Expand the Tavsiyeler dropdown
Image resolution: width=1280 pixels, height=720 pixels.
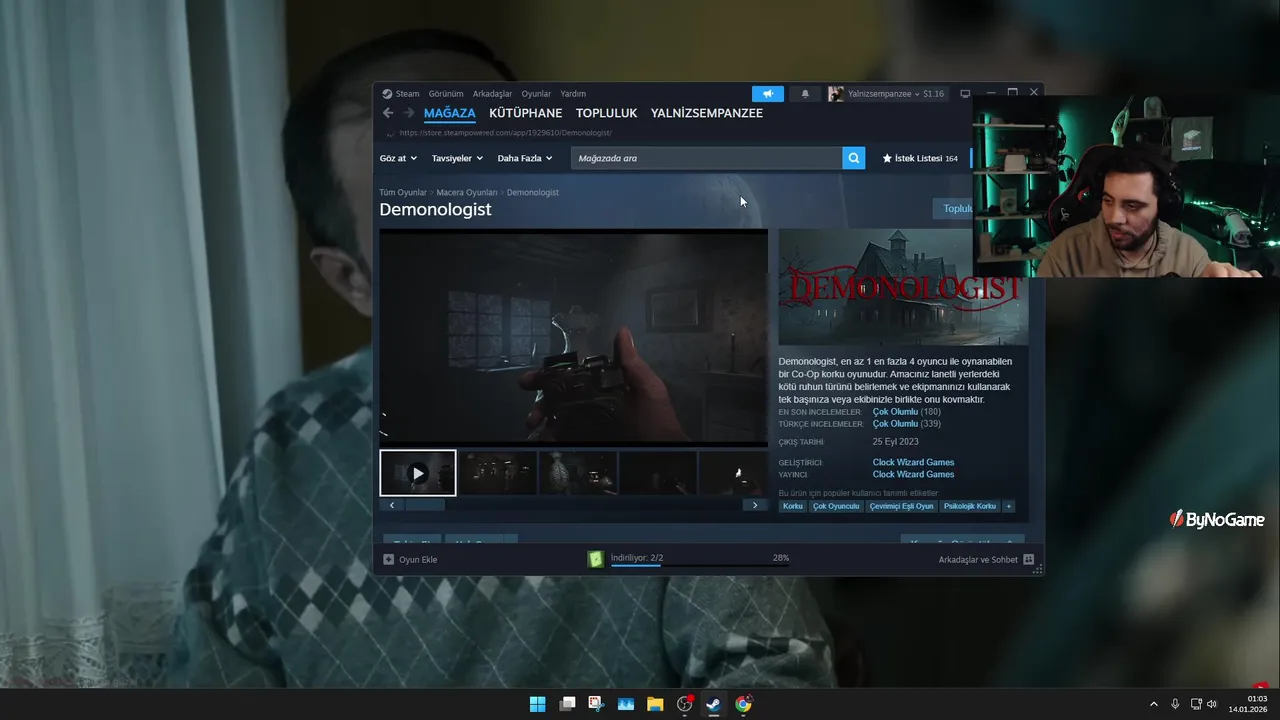[x=457, y=158]
